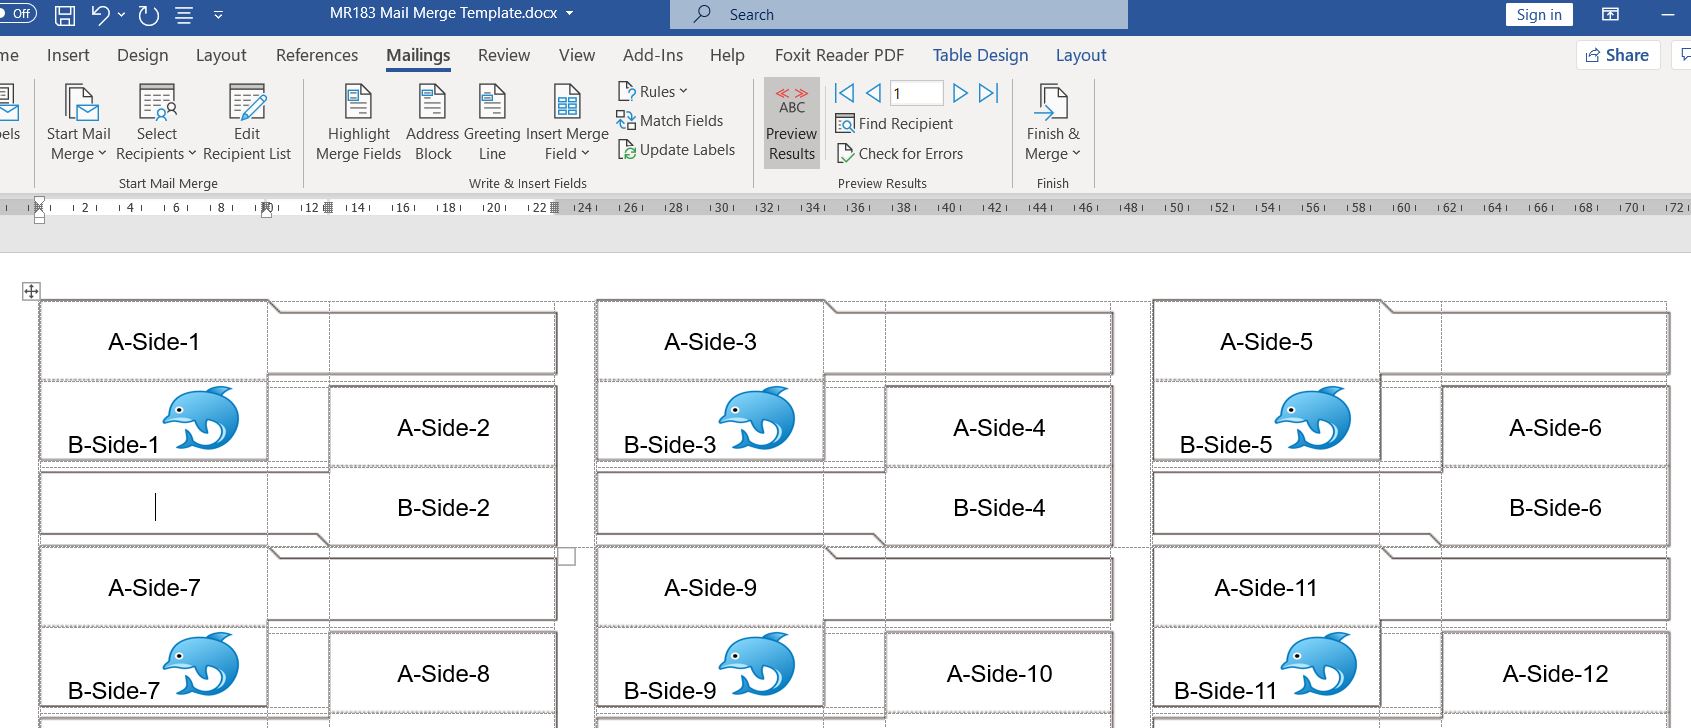The image size is (1691, 728).
Task: Click the table move handle
Action: click(31, 291)
